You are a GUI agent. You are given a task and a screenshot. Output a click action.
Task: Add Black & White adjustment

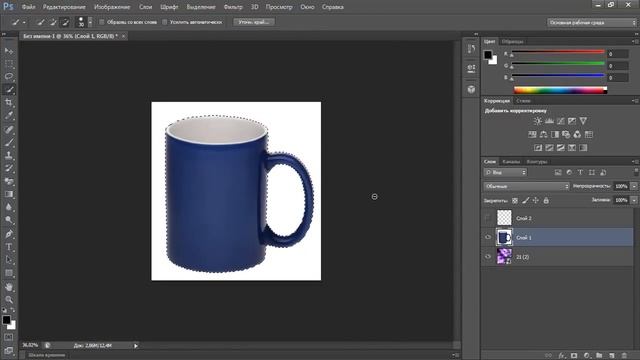coord(555,134)
